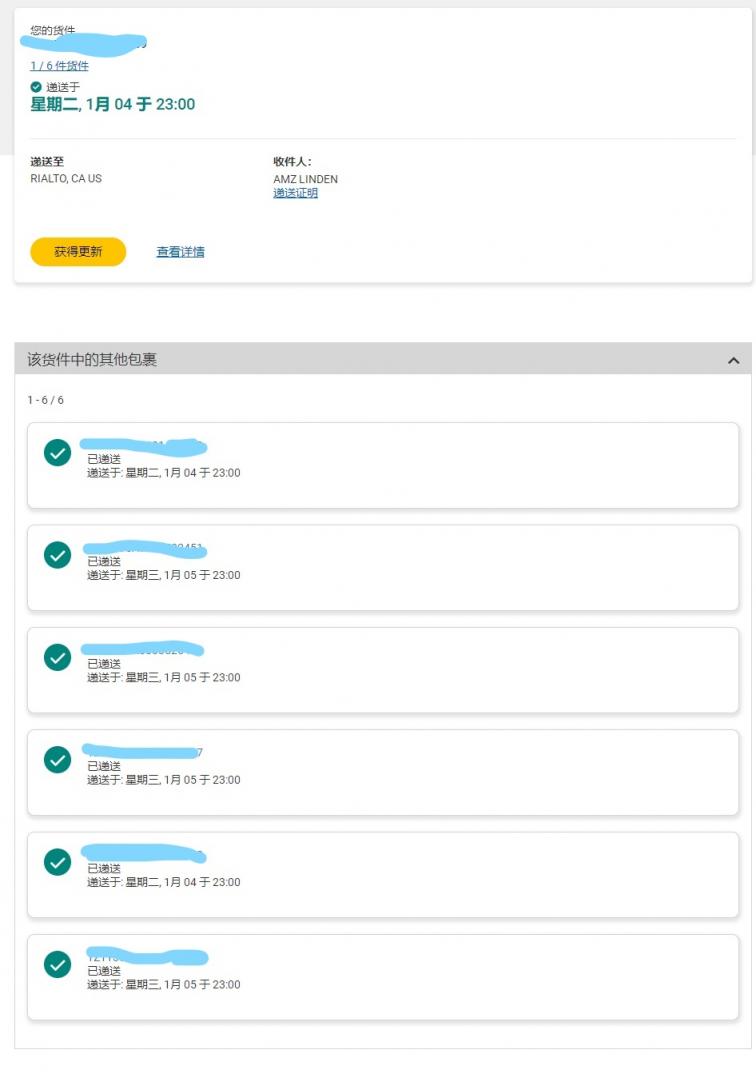Click the third package's green checkmark icon
Viewport: 756px width, 1078px height.
point(57,658)
